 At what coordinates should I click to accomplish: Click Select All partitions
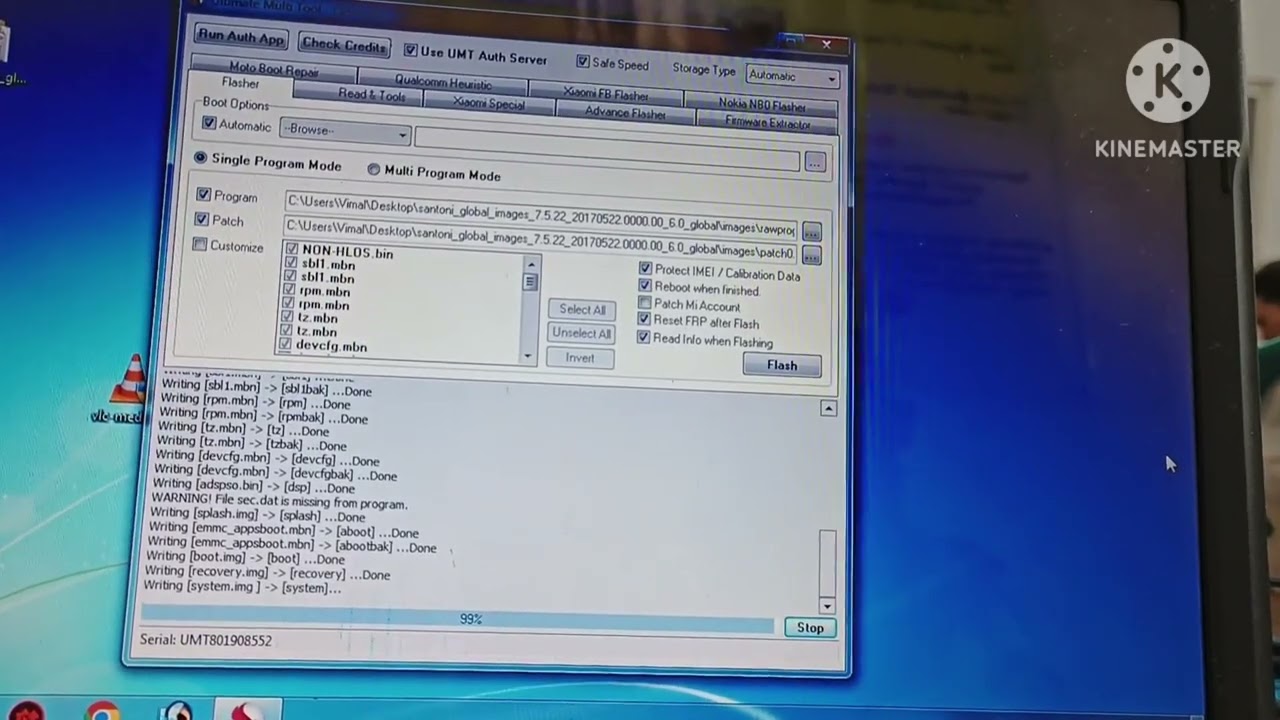[x=582, y=310]
